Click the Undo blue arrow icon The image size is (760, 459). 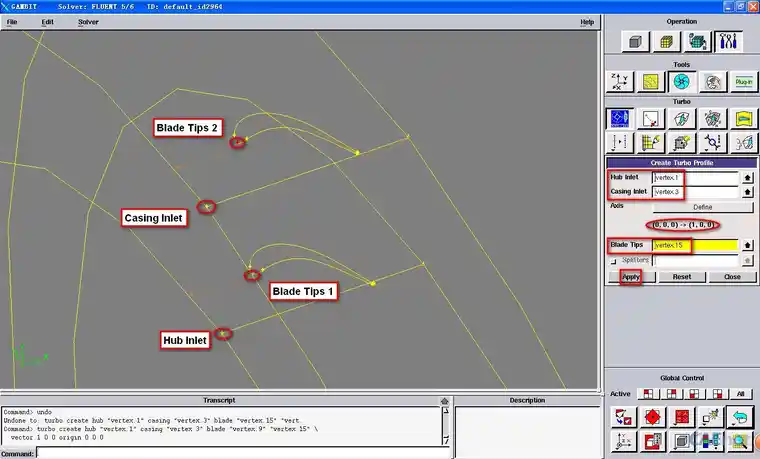pos(740,417)
